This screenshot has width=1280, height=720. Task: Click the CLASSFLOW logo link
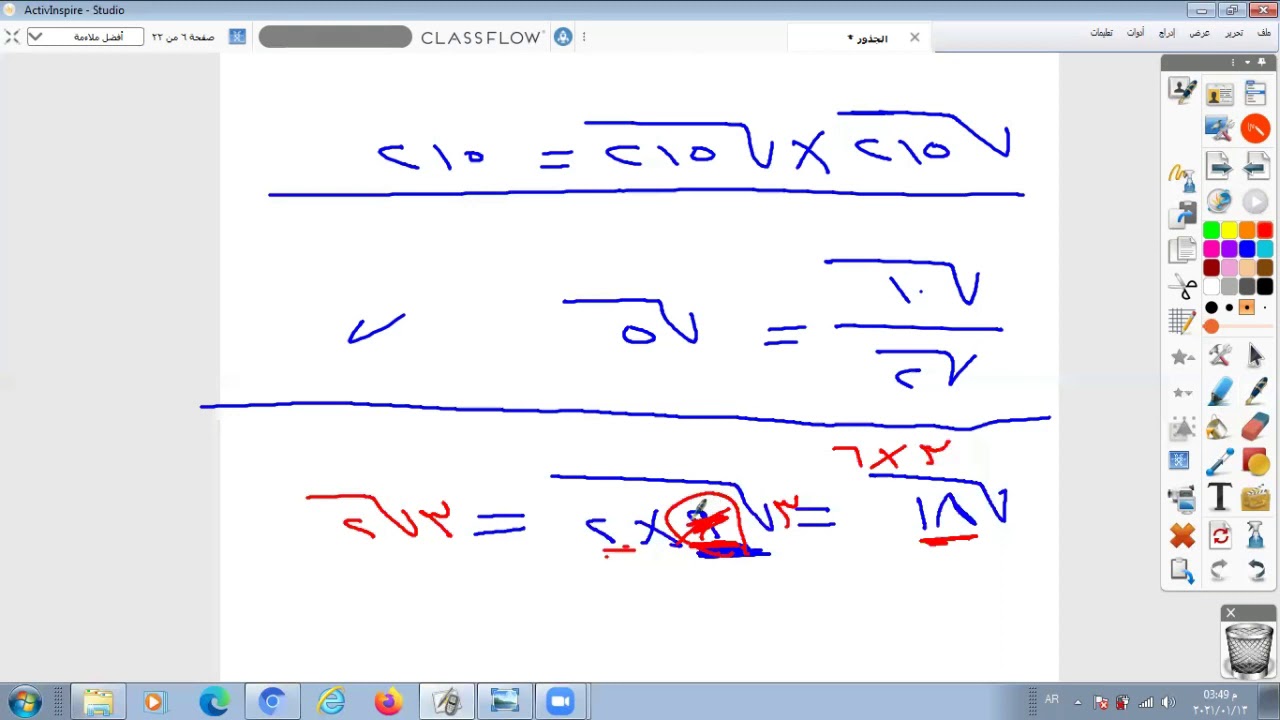click(x=481, y=37)
